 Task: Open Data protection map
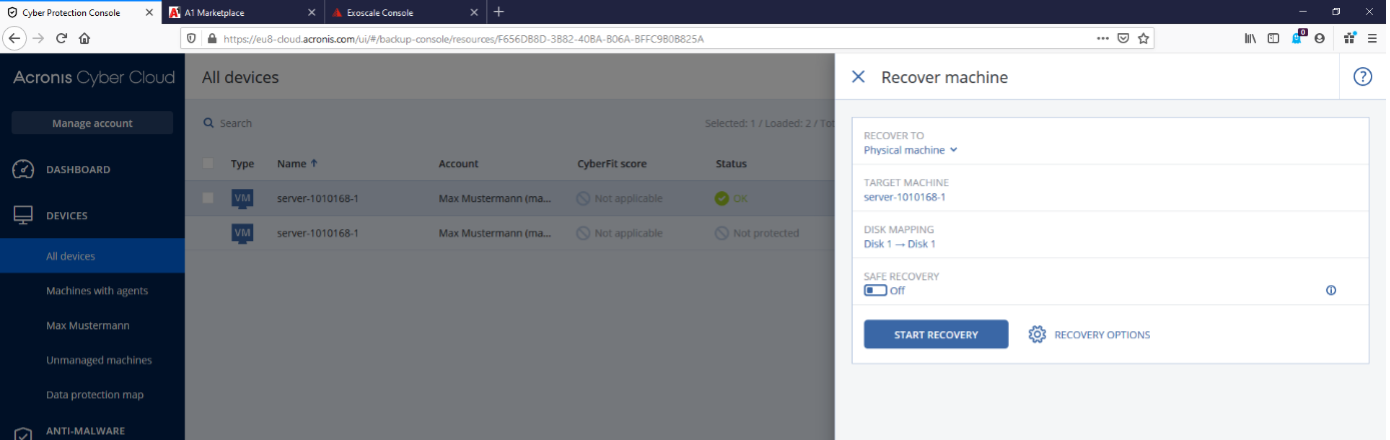pyautogui.click(x=95, y=394)
